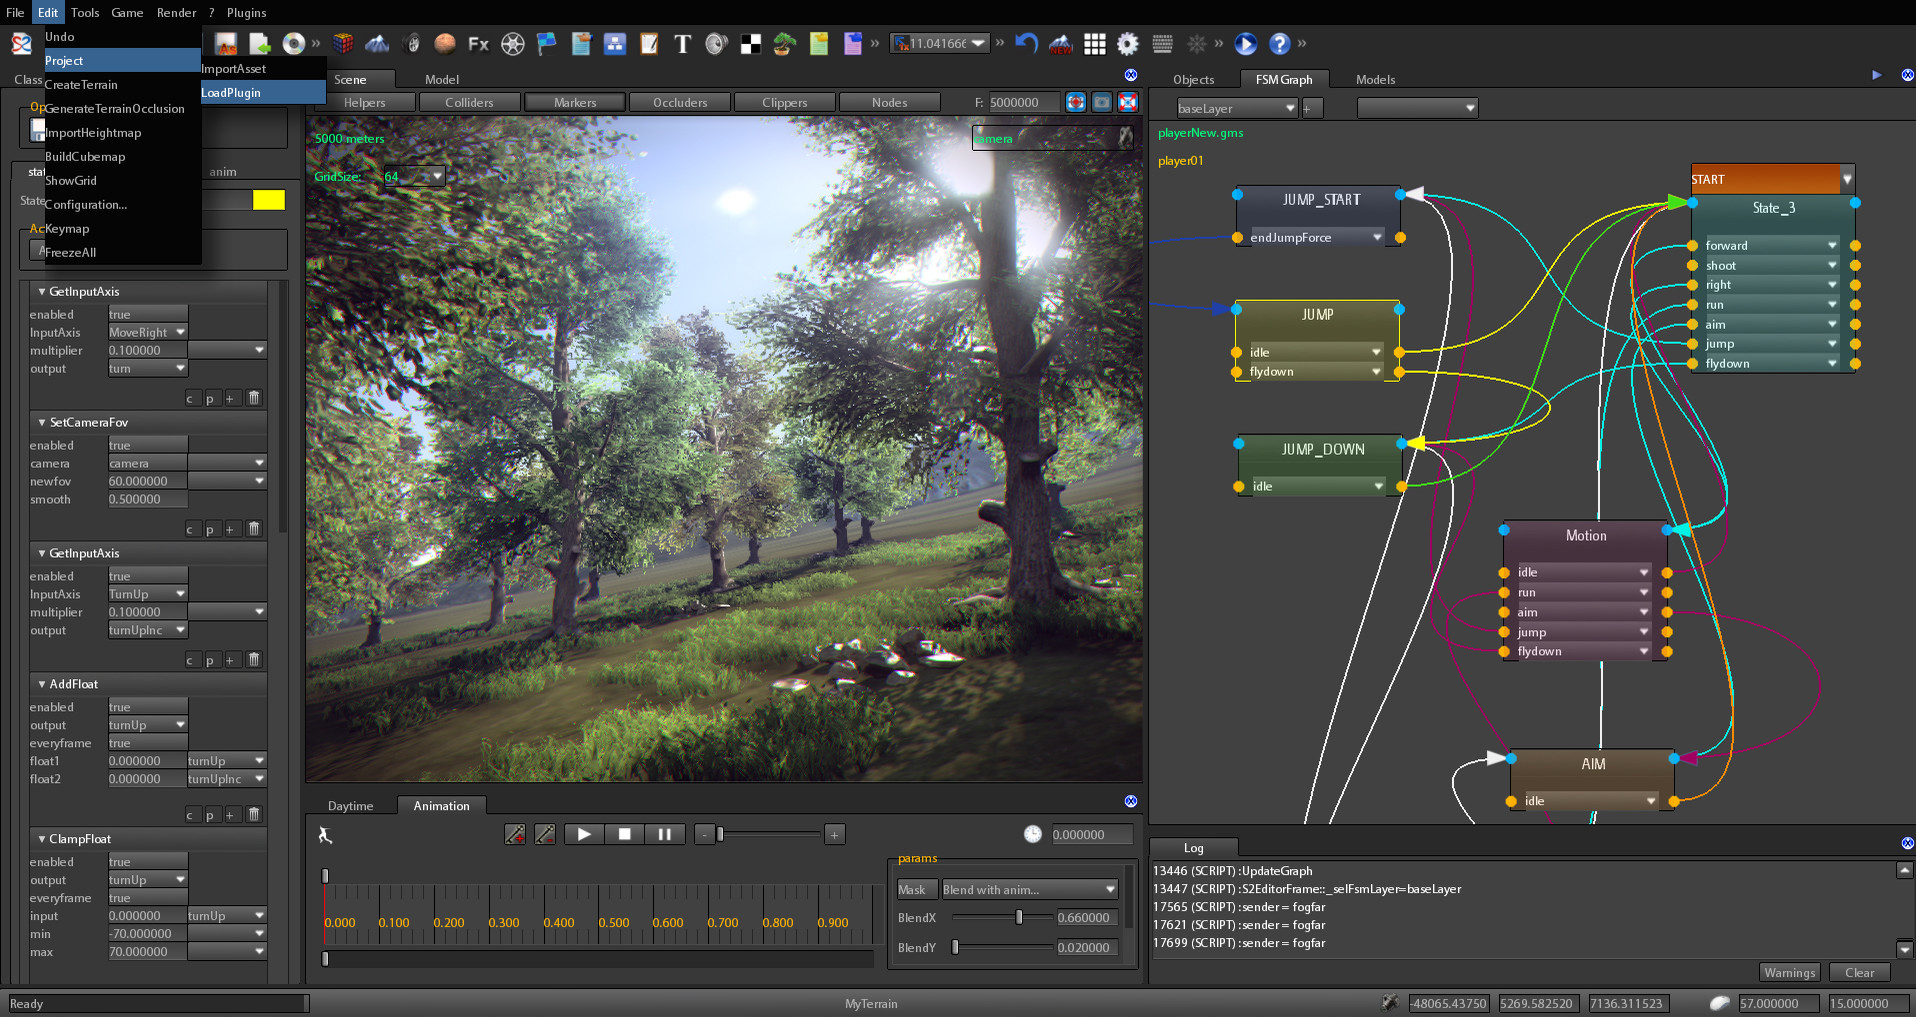
Task: Clear the Log output
Action: [x=1859, y=971]
